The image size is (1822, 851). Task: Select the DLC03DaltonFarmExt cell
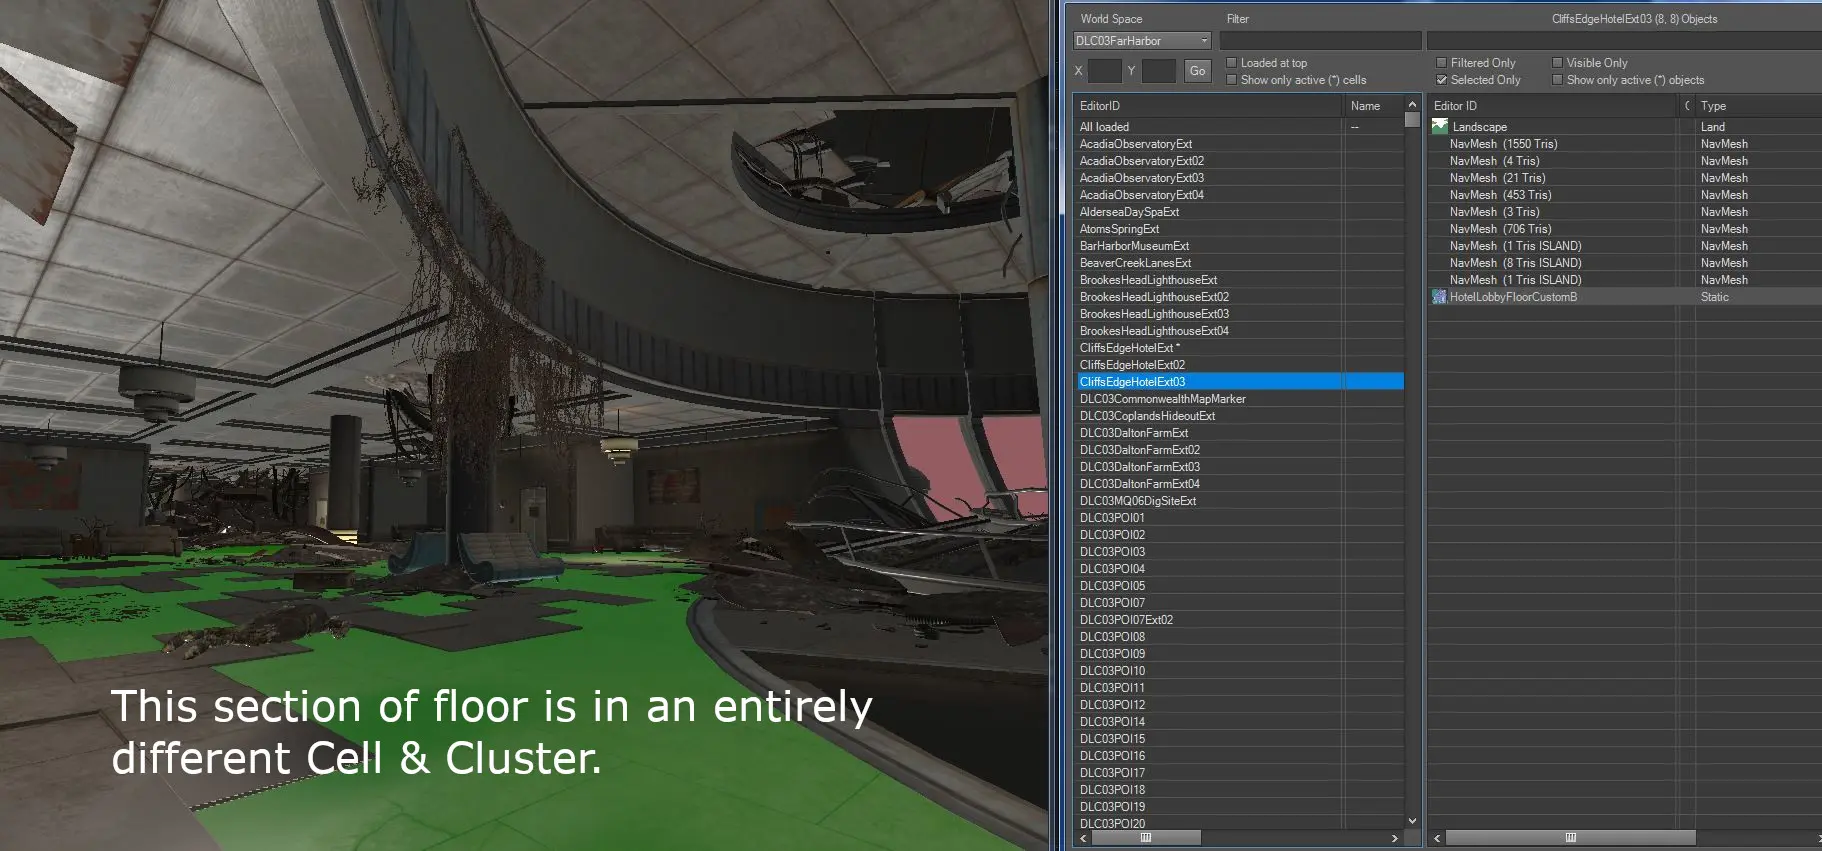click(x=1239, y=433)
